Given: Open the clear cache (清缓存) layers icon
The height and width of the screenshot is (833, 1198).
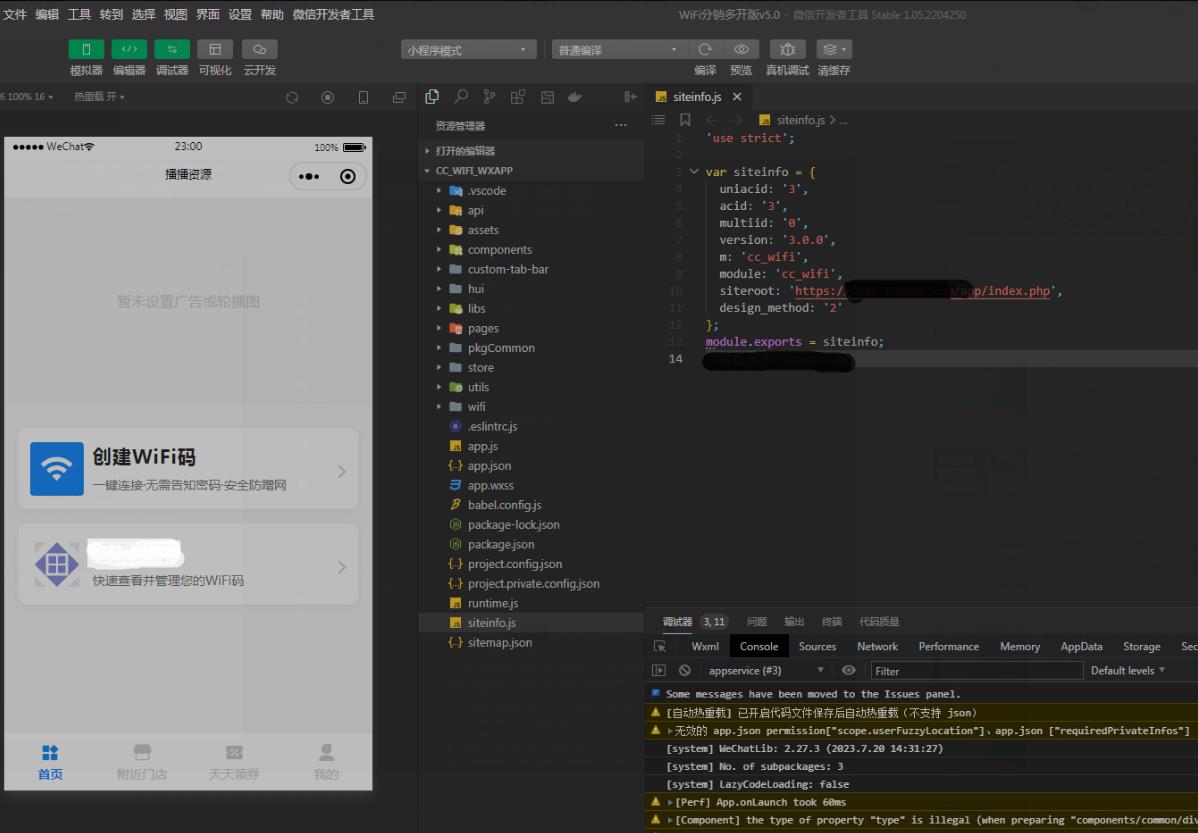Looking at the screenshot, I should click(x=834, y=50).
